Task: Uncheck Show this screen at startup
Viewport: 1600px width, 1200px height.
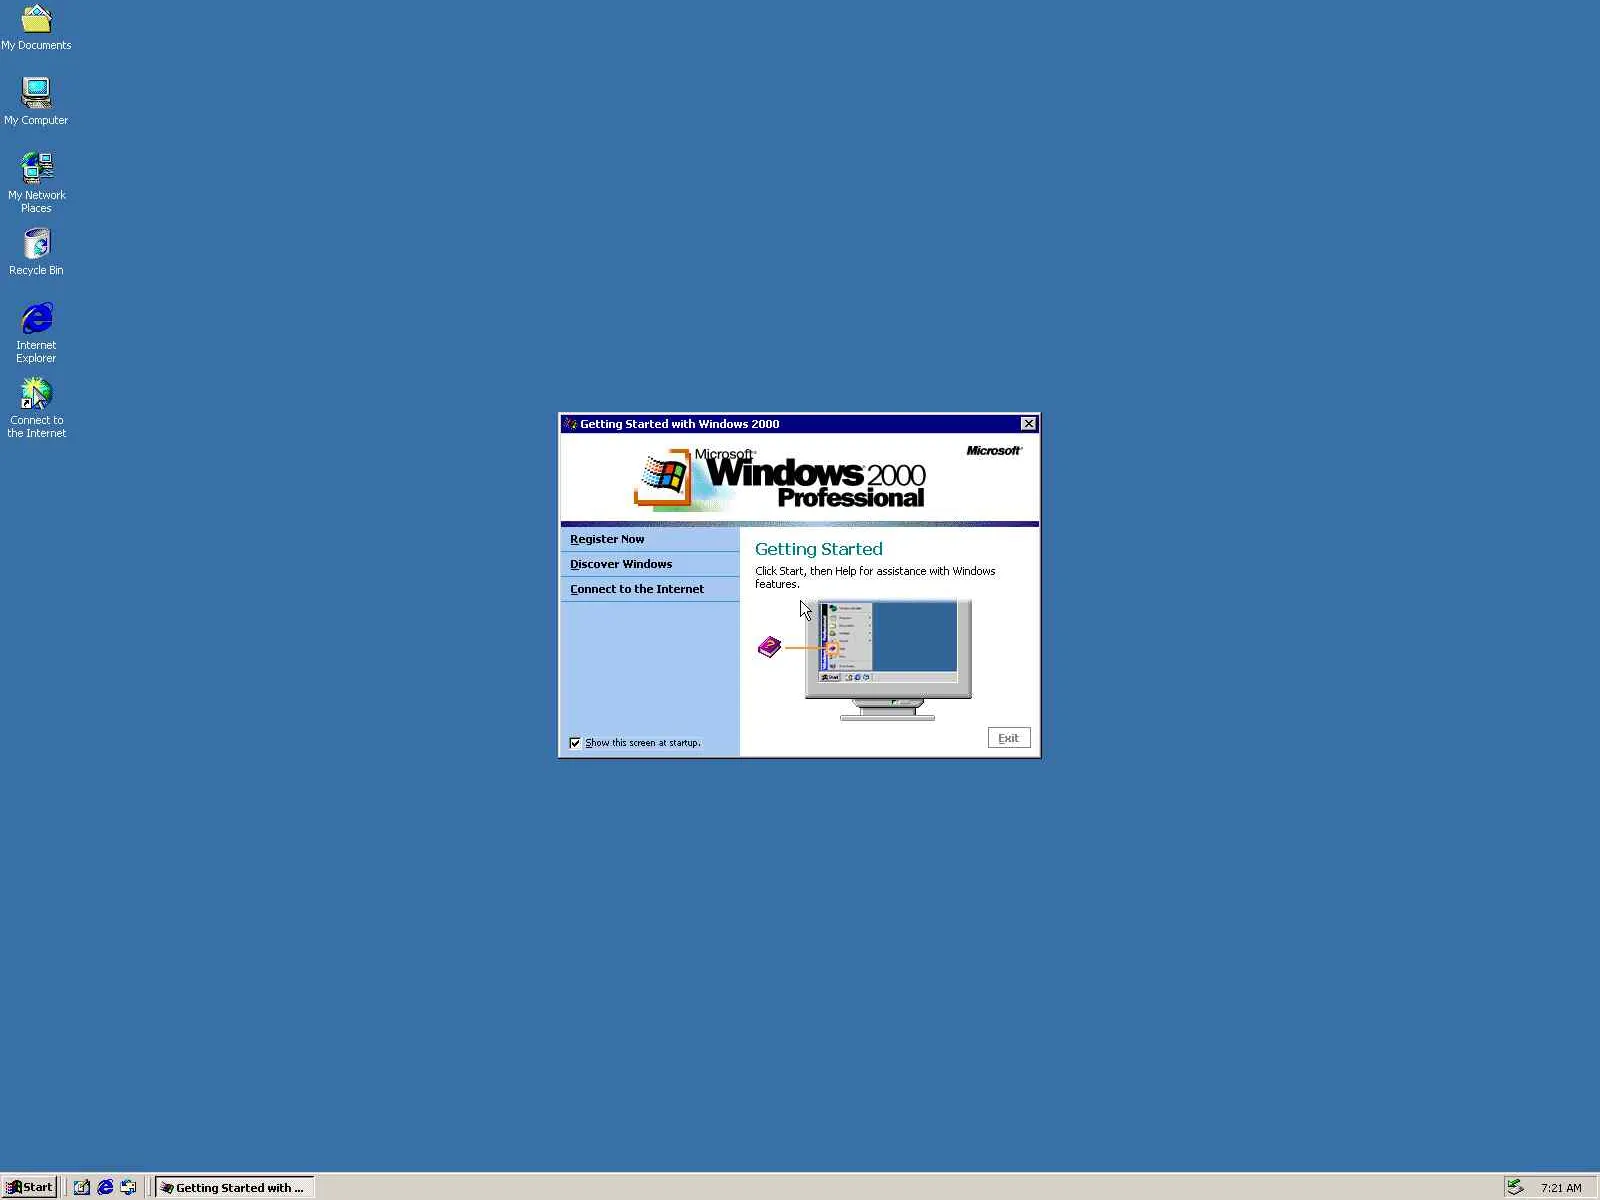Action: click(575, 743)
